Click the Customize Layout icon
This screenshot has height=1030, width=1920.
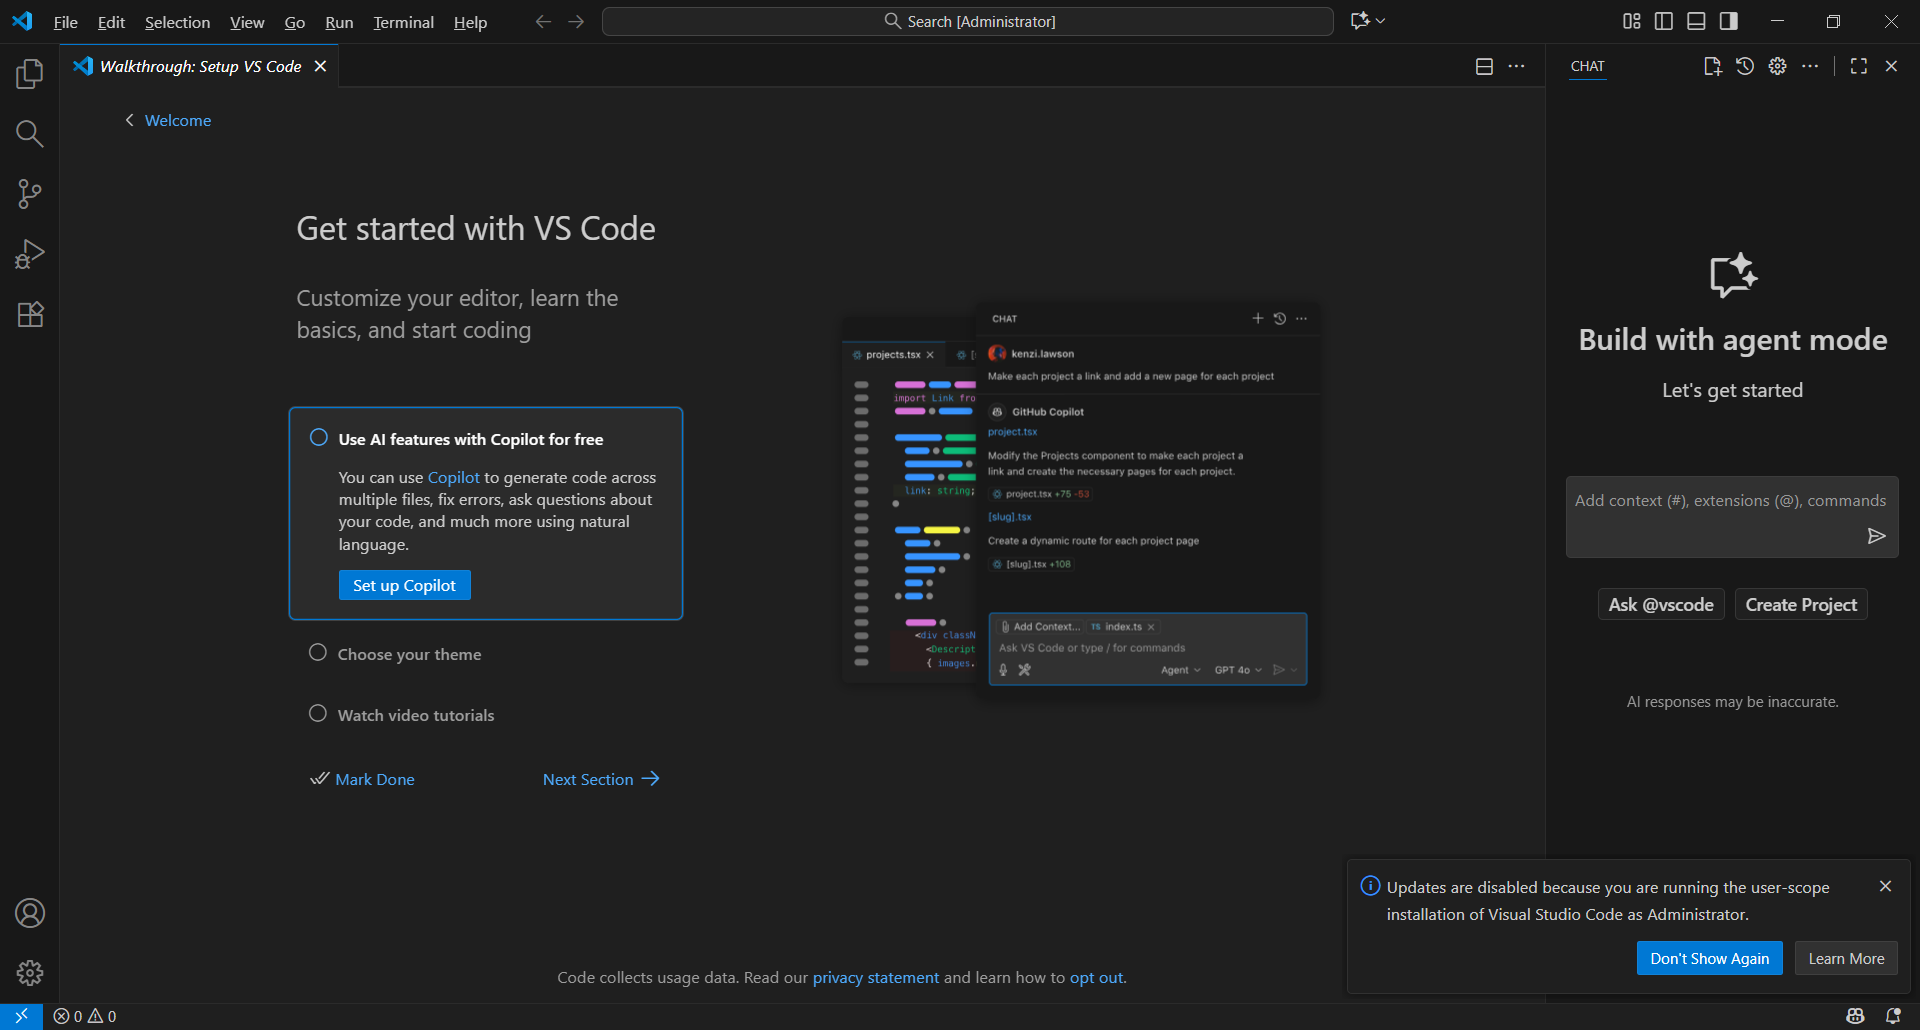(1632, 21)
